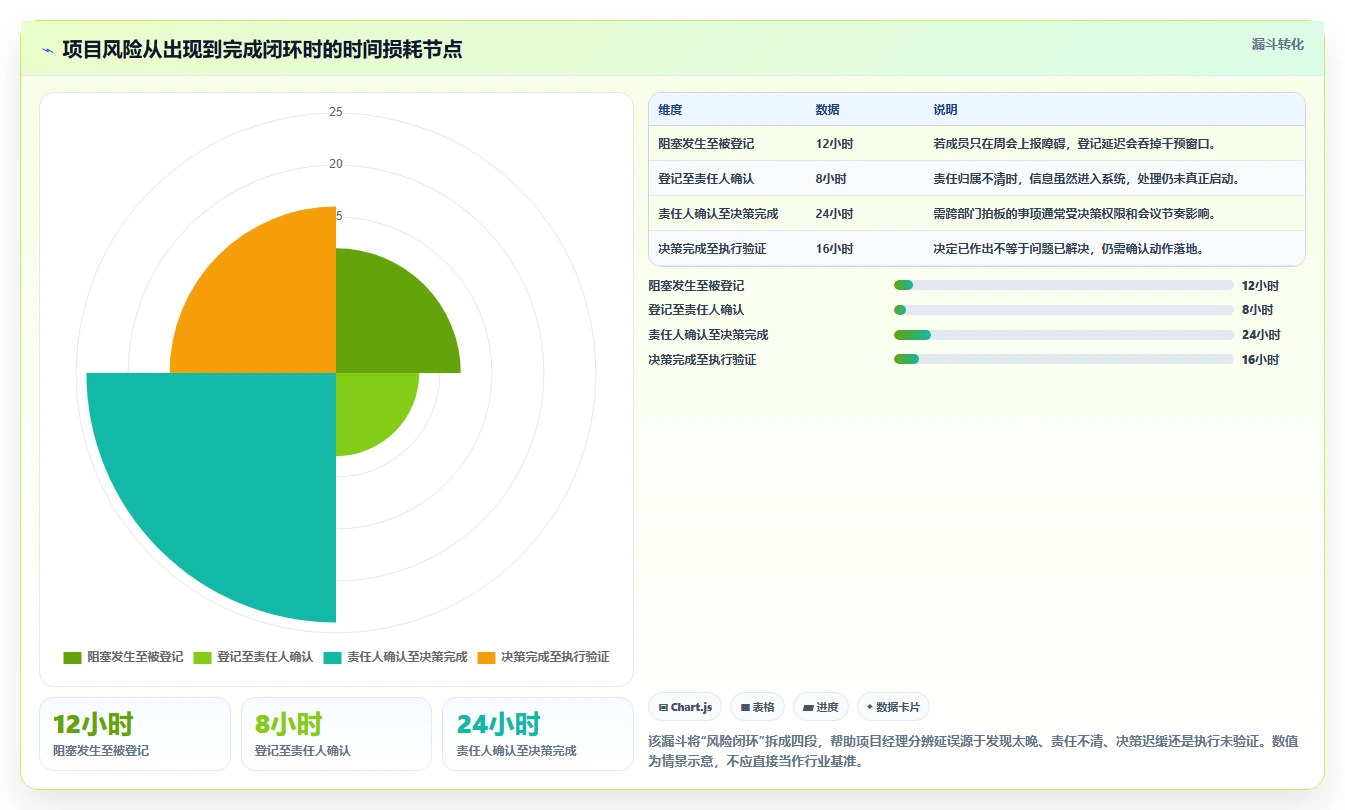Click the 数据 column header
Screen dimensions: 1345x810
pos(827,110)
